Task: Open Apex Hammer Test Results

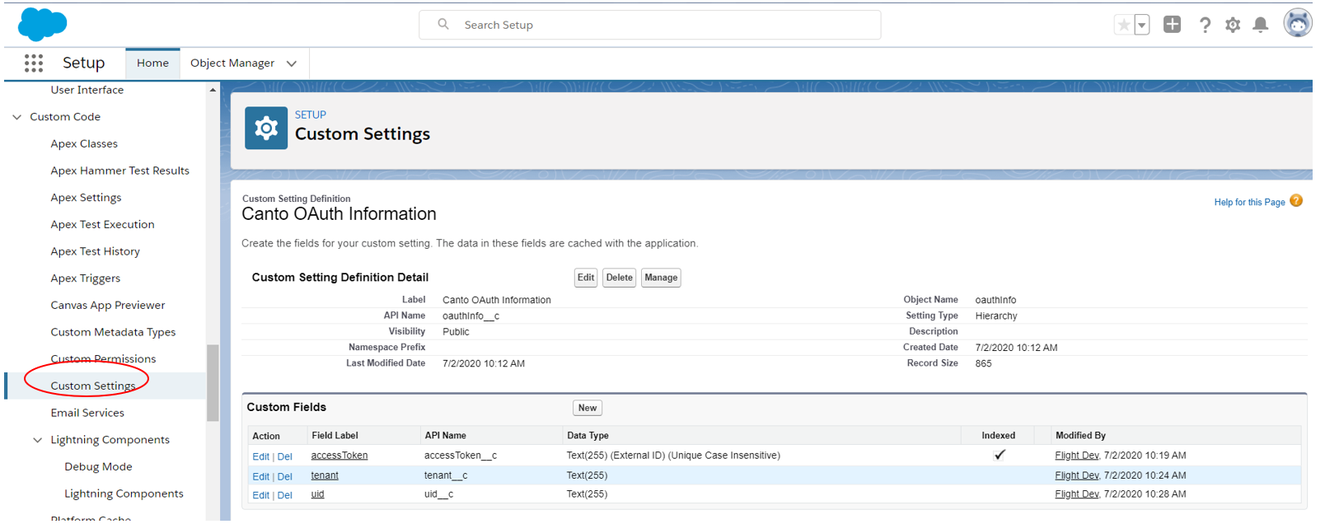Action: (x=120, y=171)
